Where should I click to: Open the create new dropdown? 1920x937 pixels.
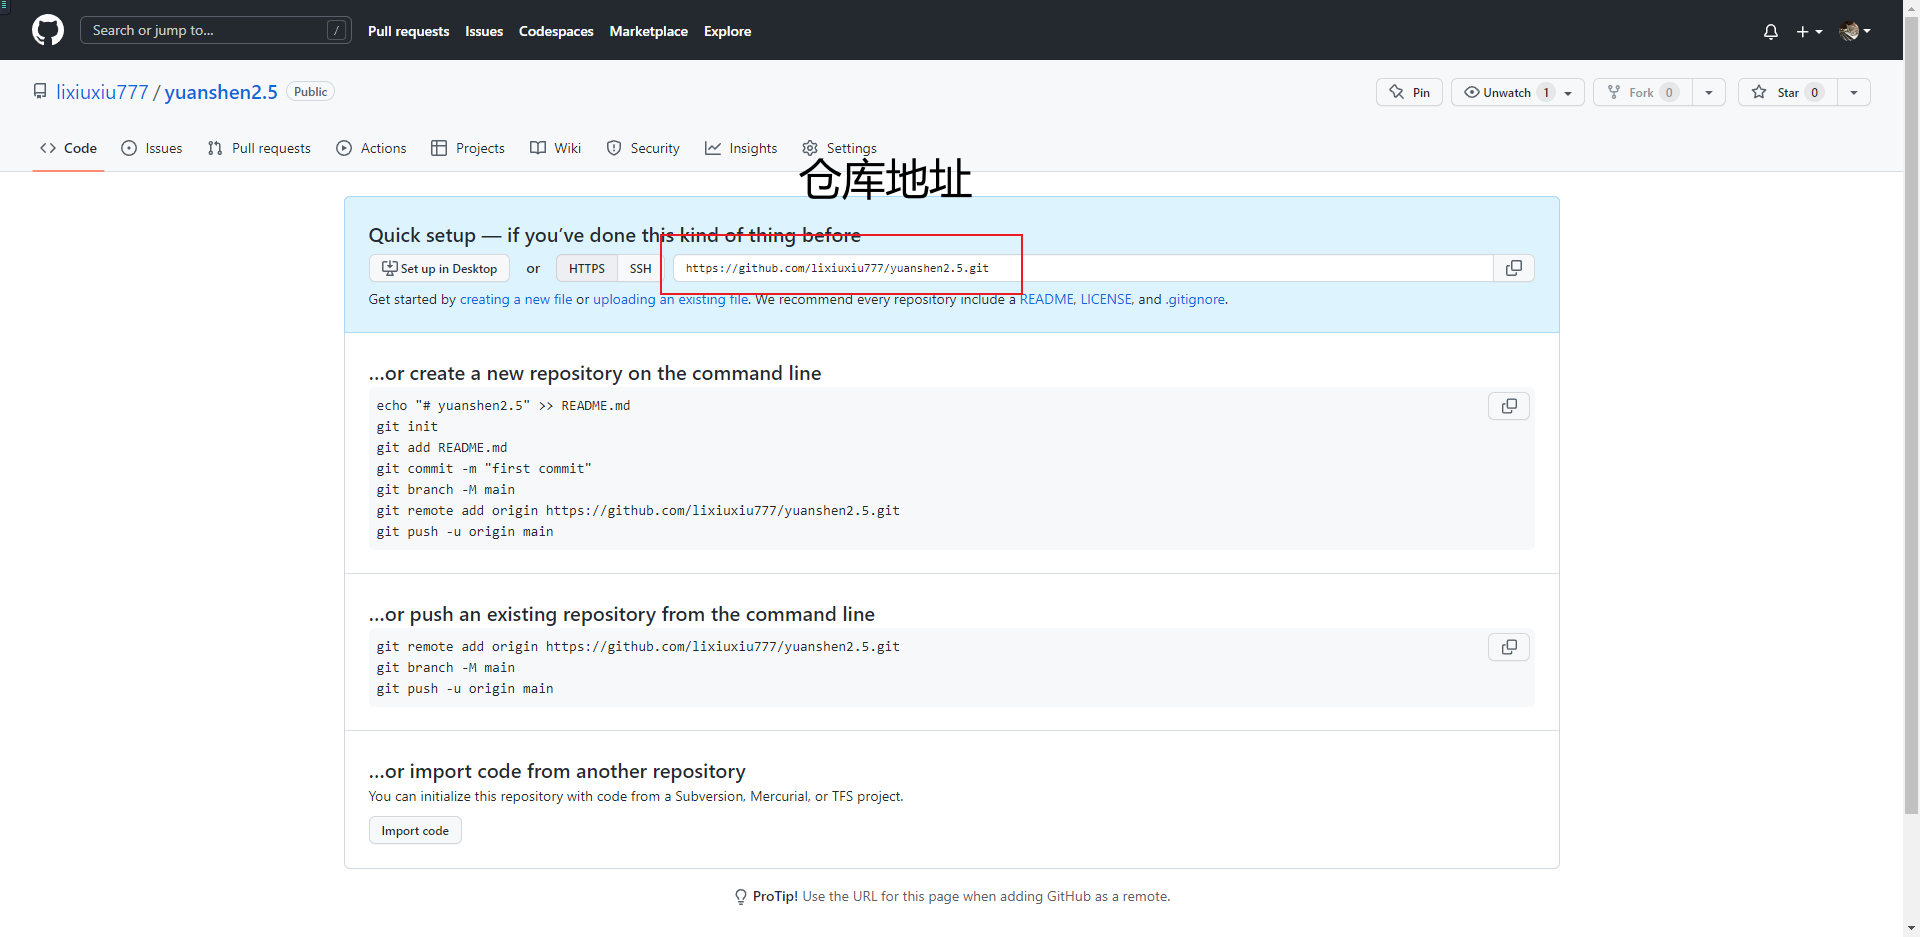pos(1810,31)
